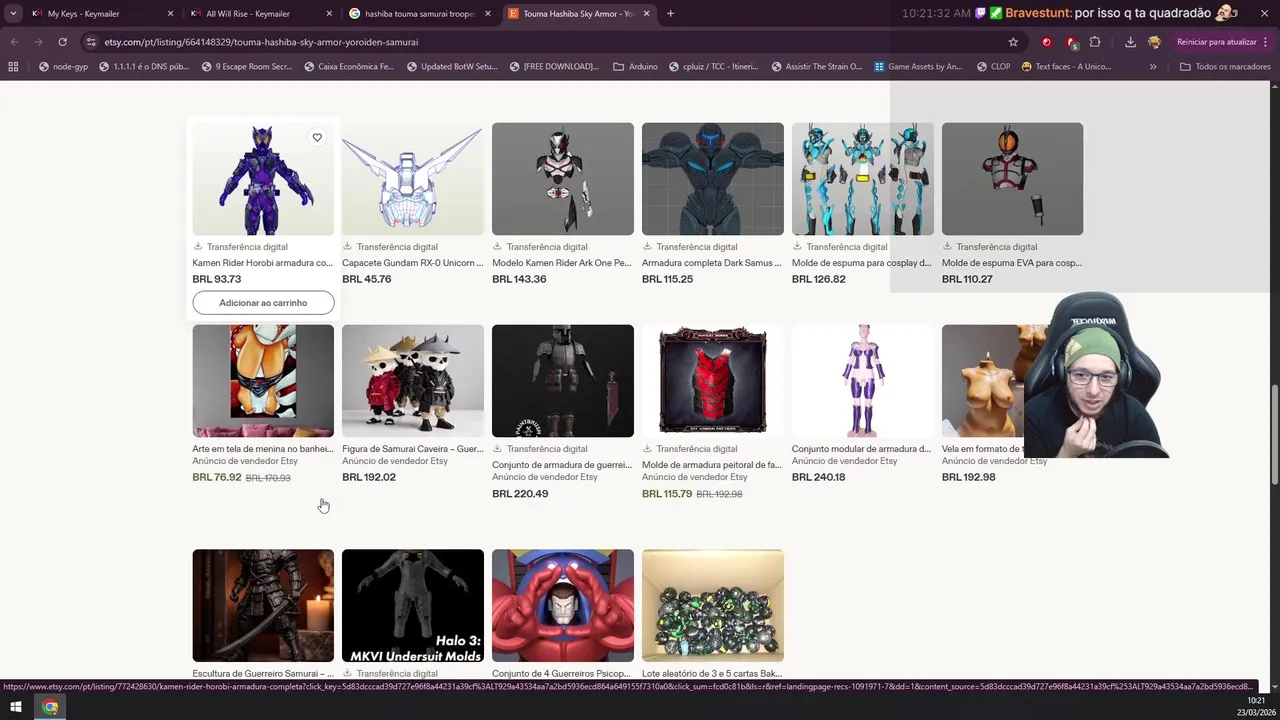The image size is (1280, 720).
Task: Close the My Keys - Keymailer tab
Action: (170, 14)
